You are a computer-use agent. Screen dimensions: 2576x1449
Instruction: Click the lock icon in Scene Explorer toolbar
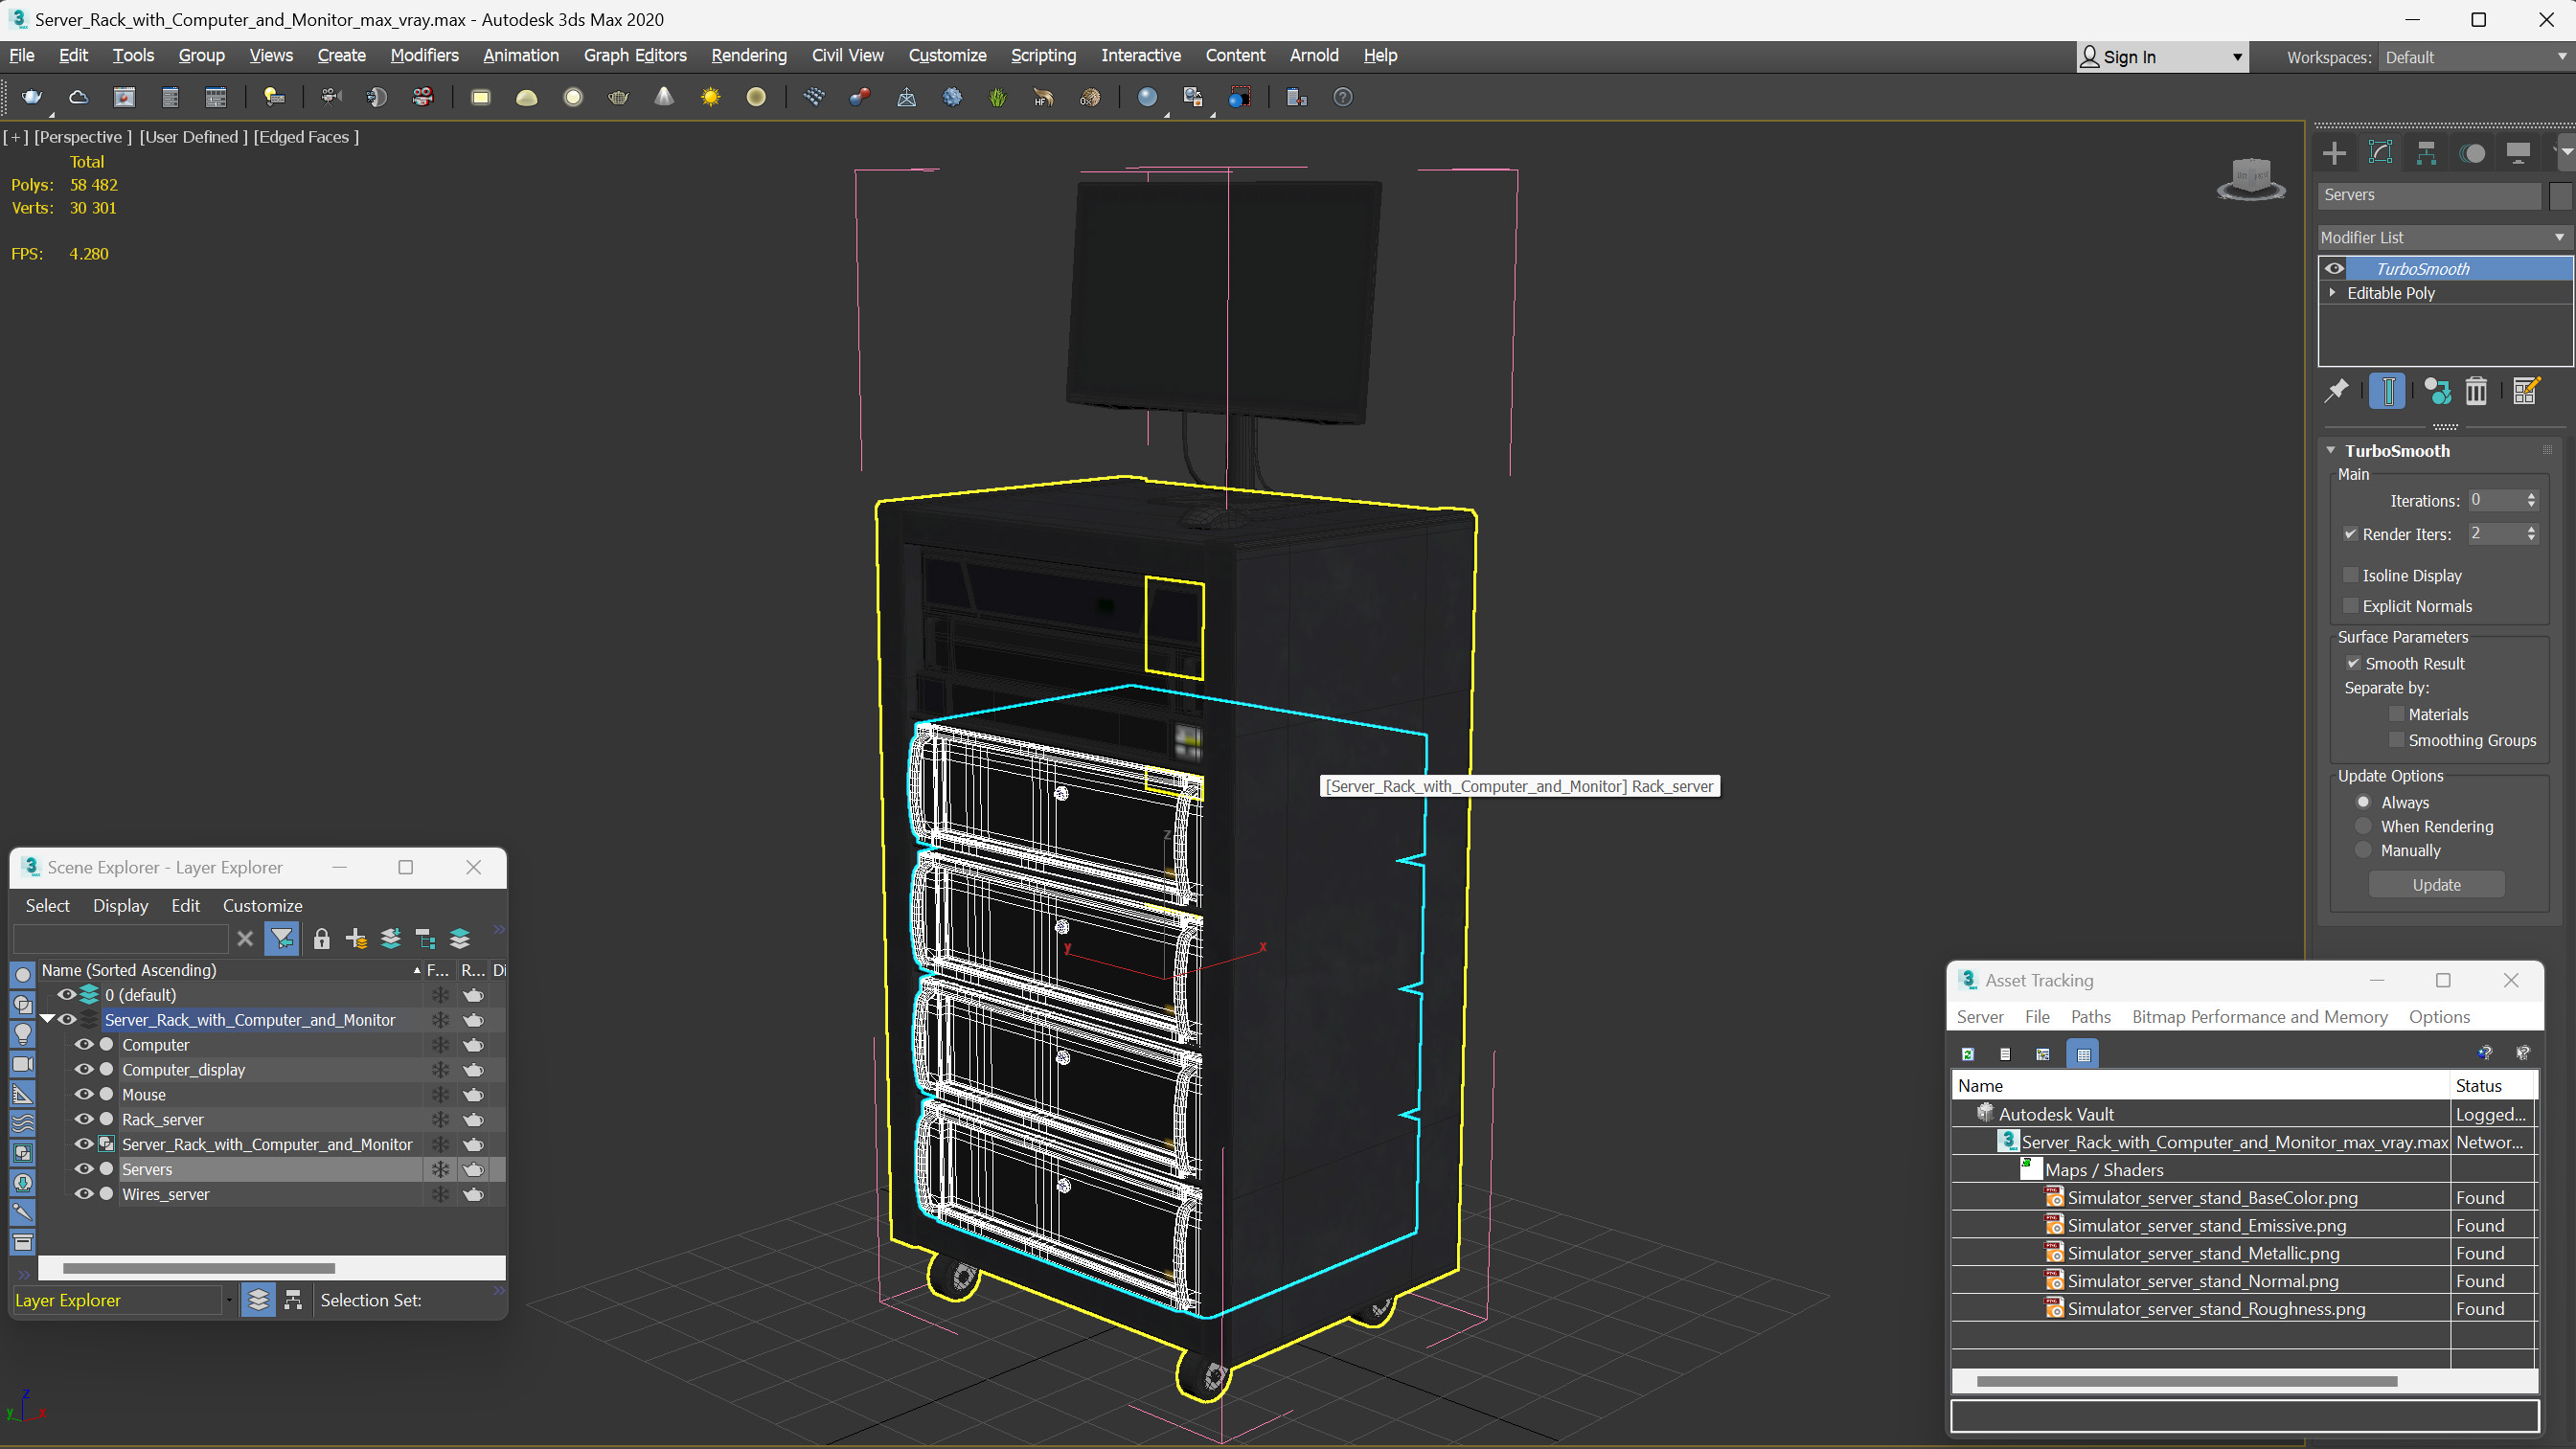point(321,939)
